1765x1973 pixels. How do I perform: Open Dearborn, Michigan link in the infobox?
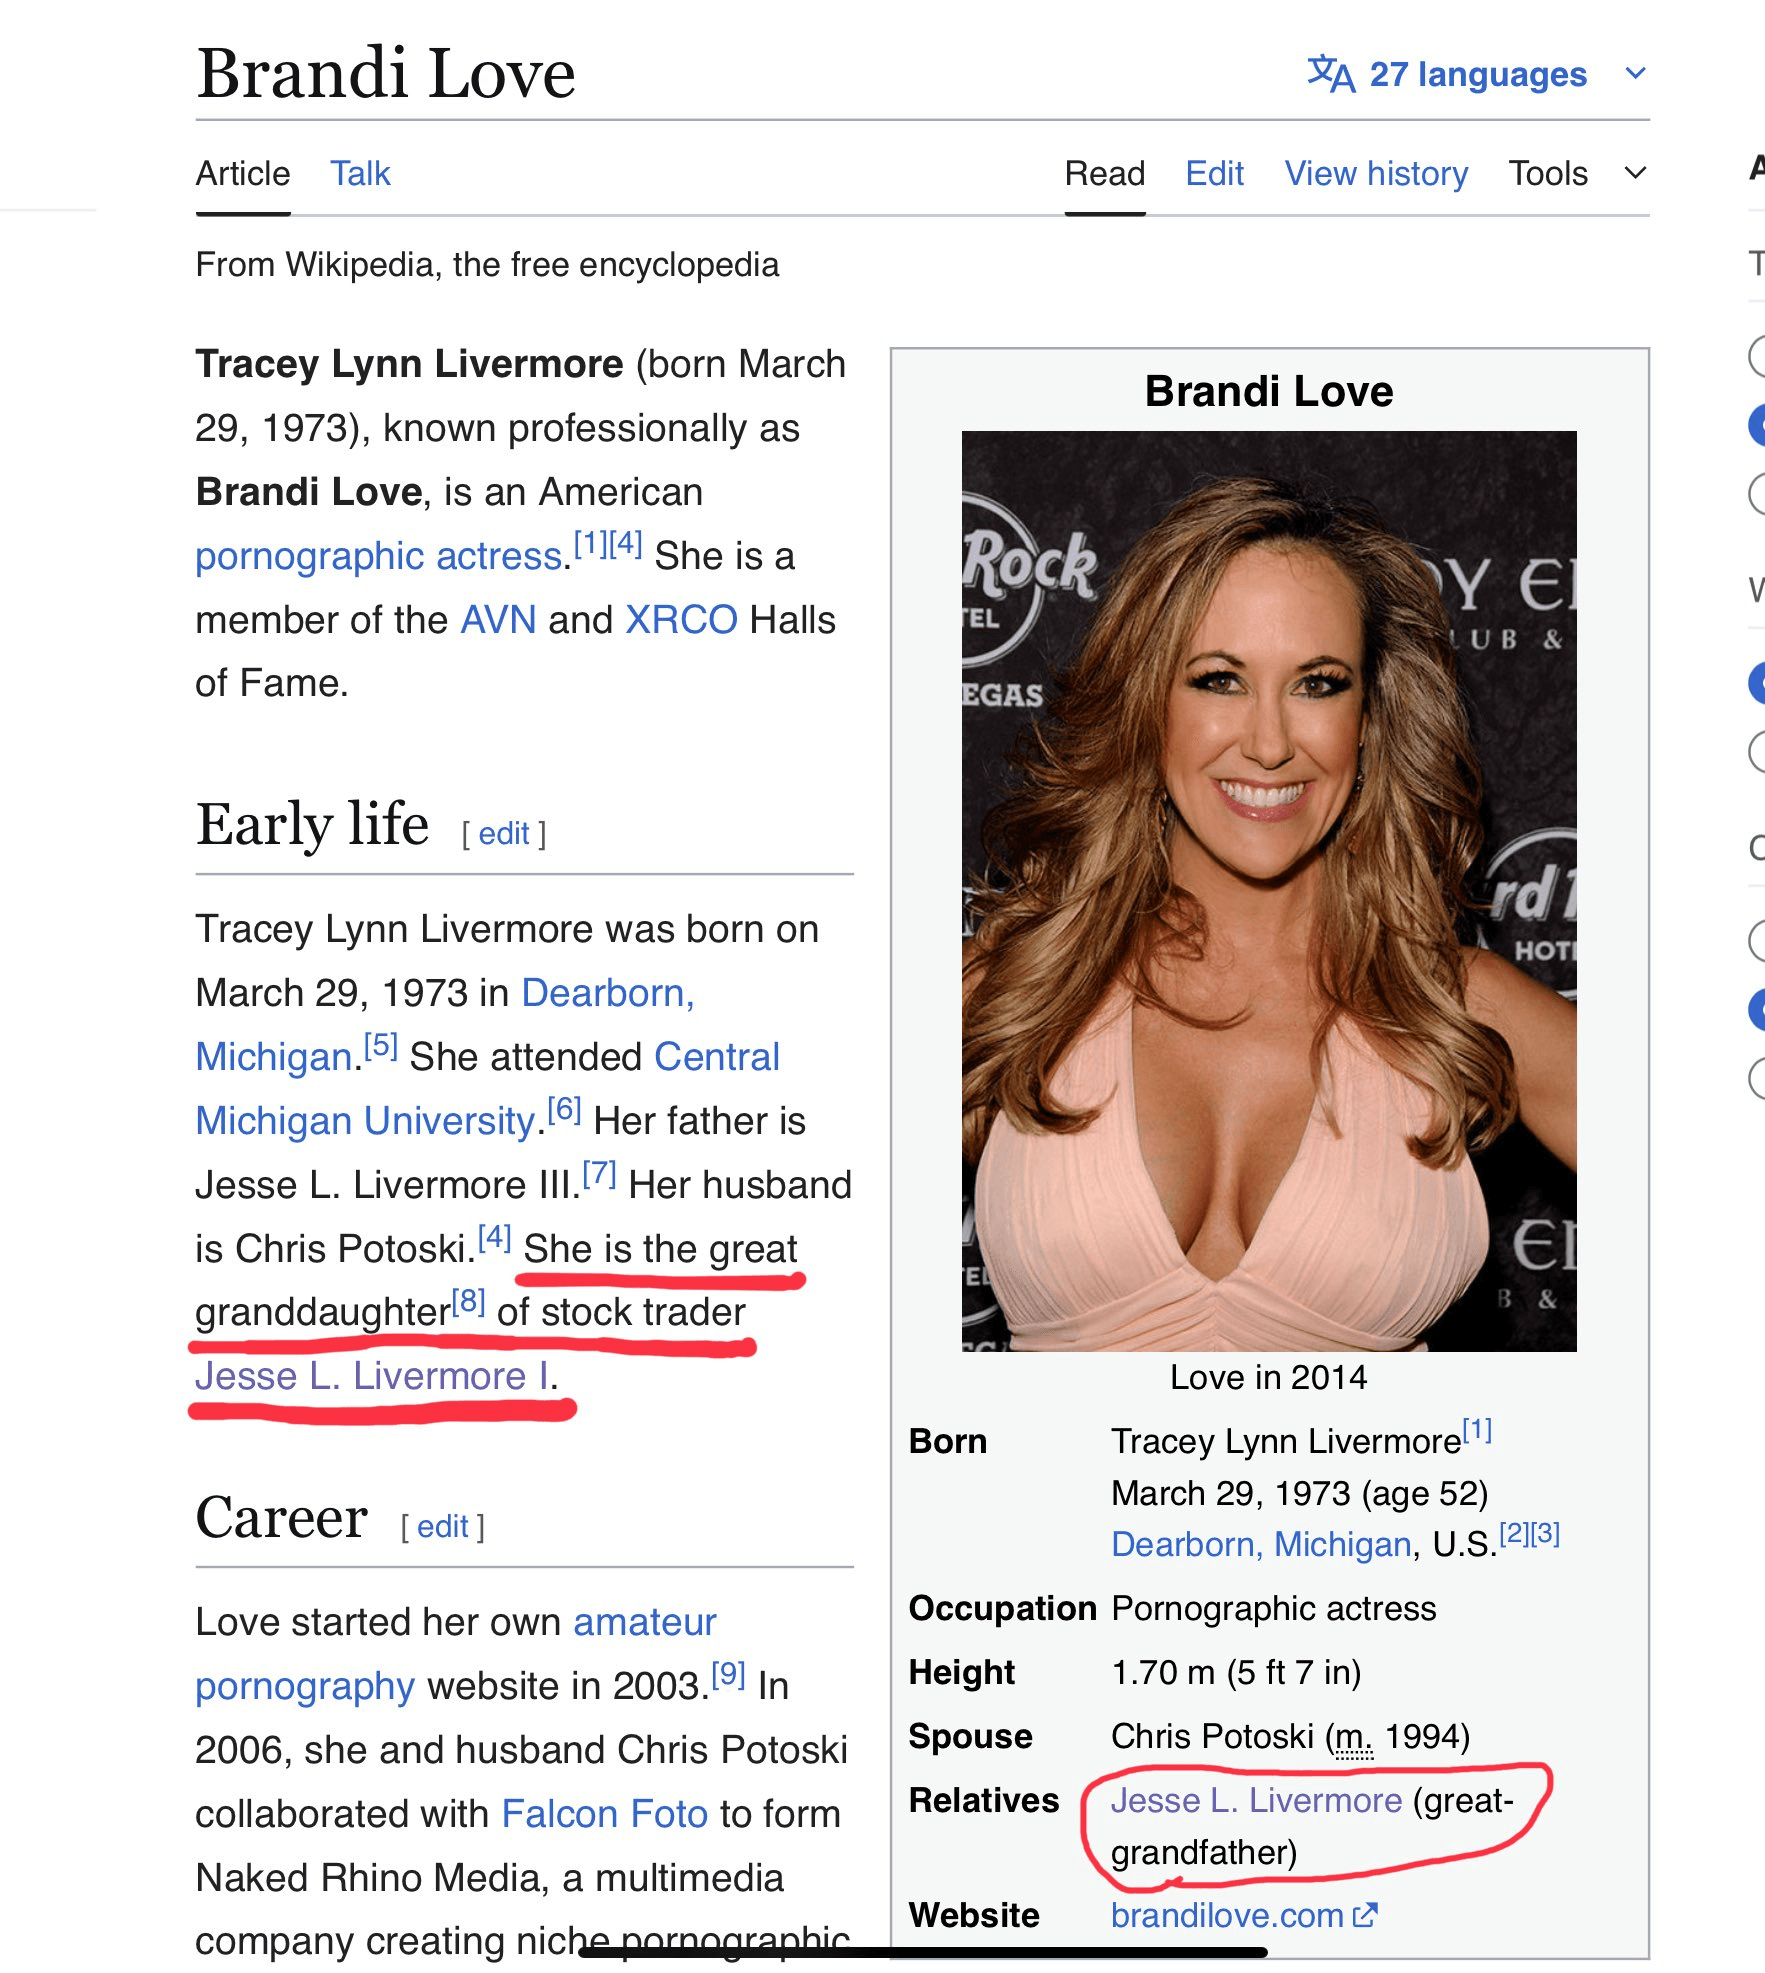pos(1261,1545)
